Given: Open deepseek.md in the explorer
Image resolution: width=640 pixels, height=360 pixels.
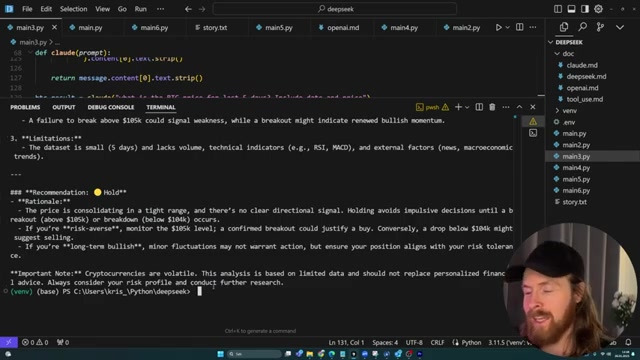Looking at the screenshot, I should [586, 77].
